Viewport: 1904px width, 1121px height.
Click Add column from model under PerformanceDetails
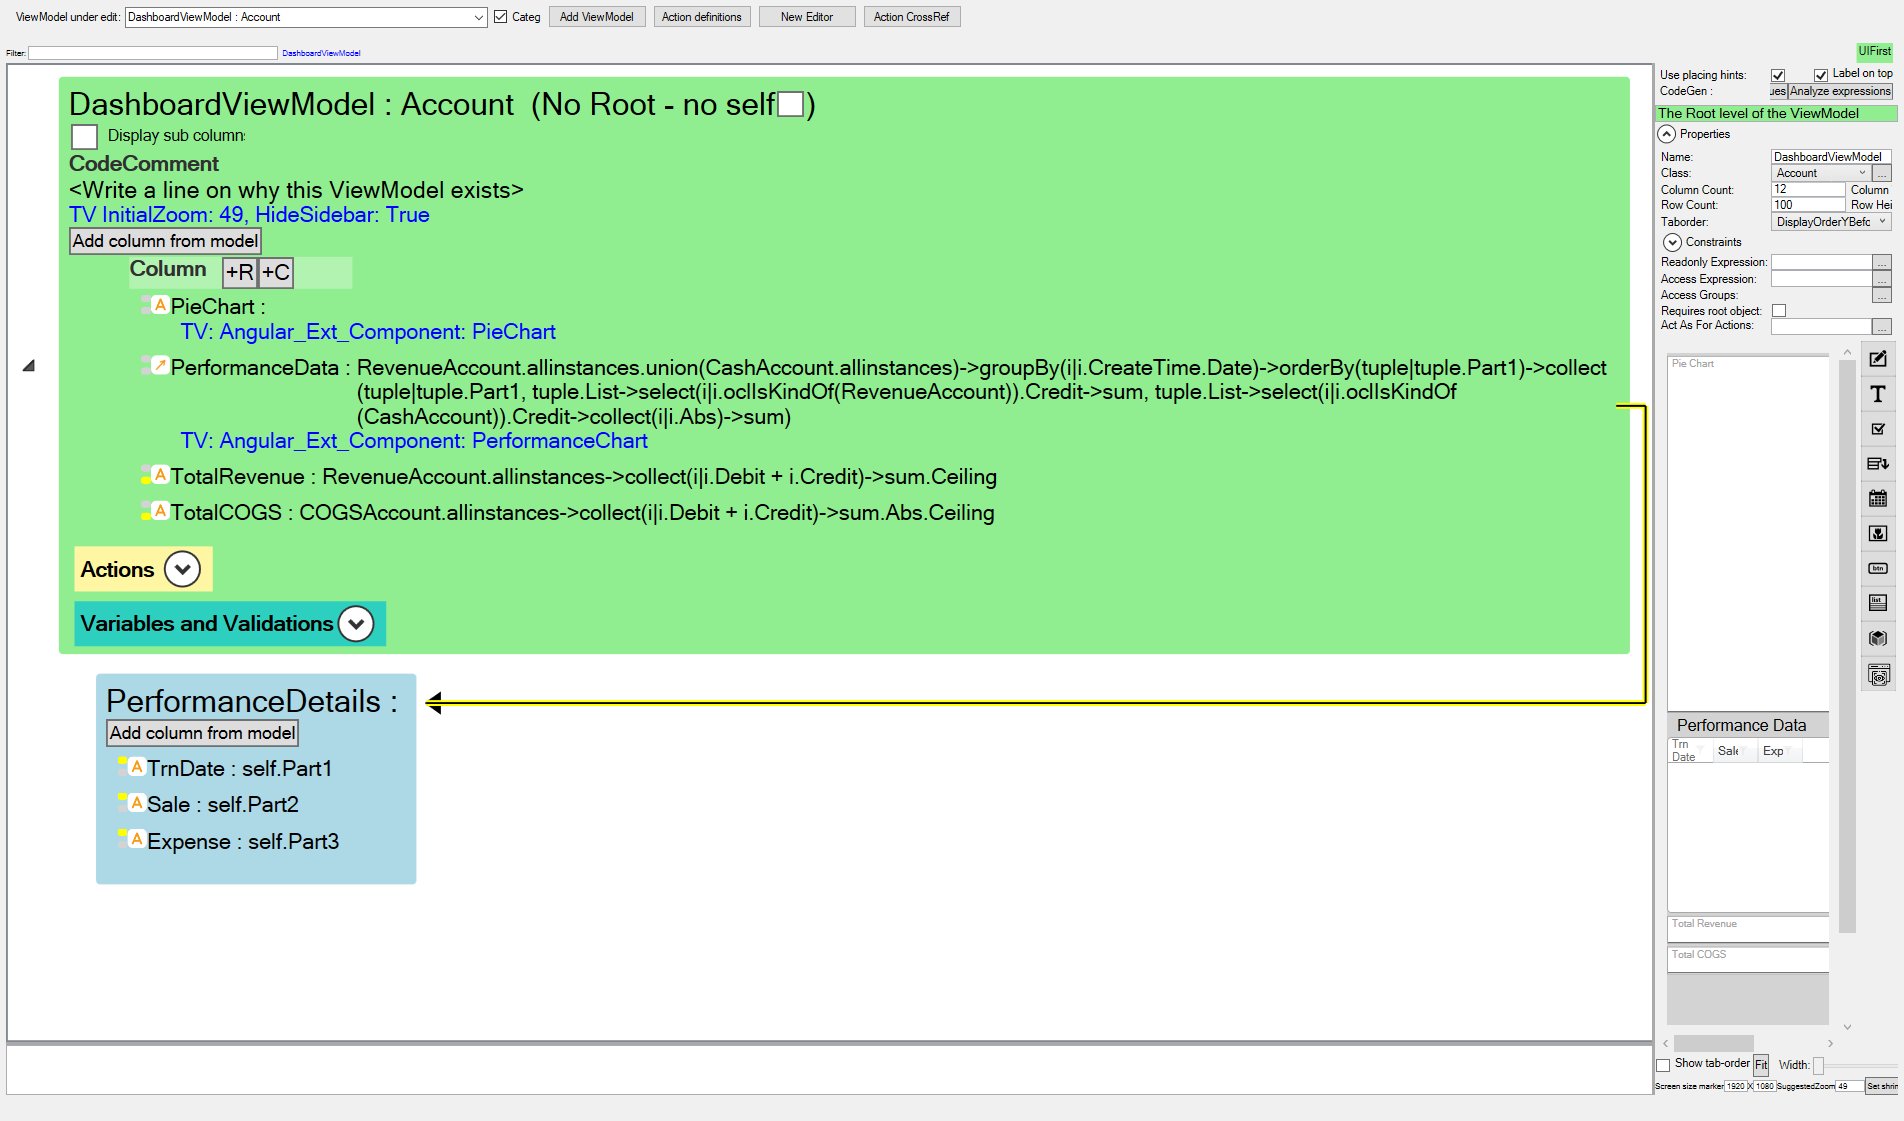pyautogui.click(x=202, y=733)
